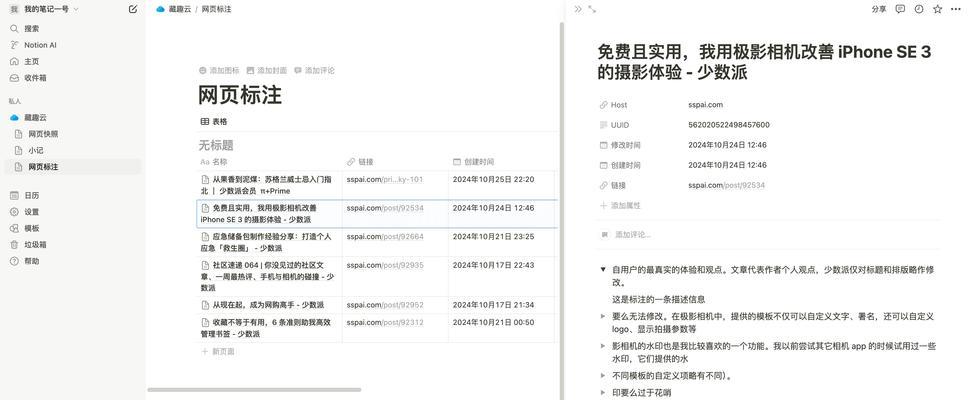The image size is (968, 400).
Task: Expand the toggle 影相机的水印也是我比较喜欢
Action: (603, 346)
